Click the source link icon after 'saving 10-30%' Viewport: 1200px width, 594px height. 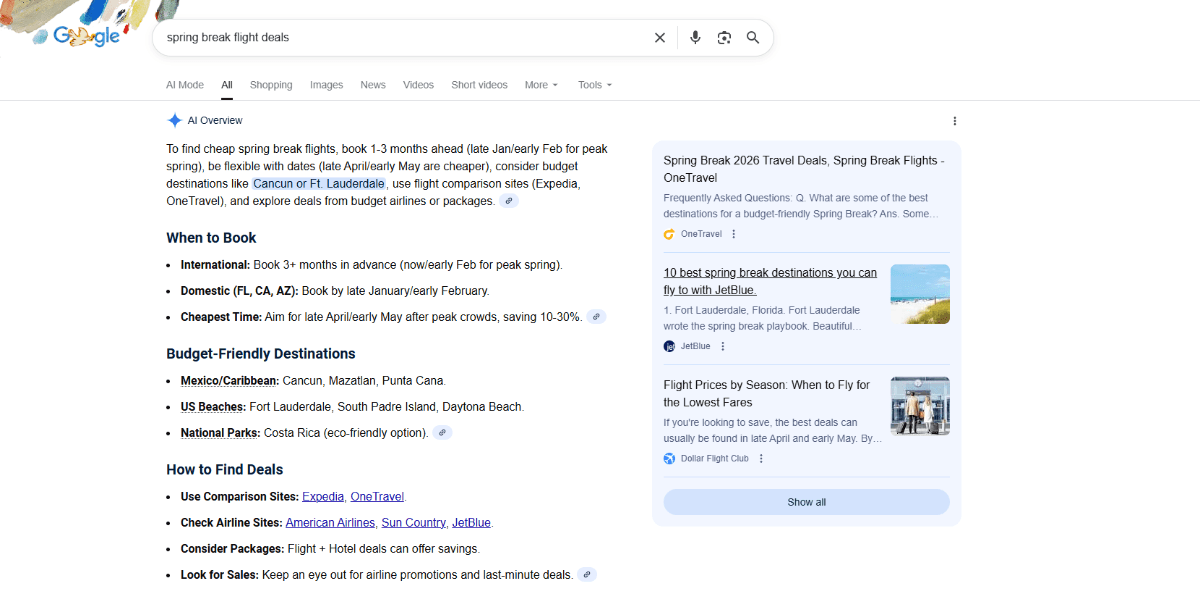pos(596,316)
